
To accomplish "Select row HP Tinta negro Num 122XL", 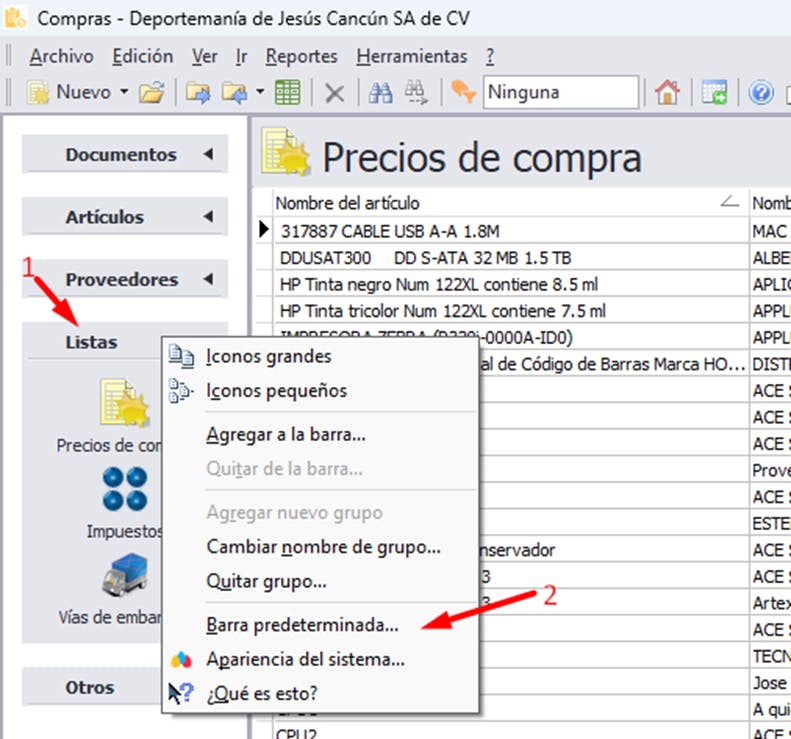I will (510, 285).
